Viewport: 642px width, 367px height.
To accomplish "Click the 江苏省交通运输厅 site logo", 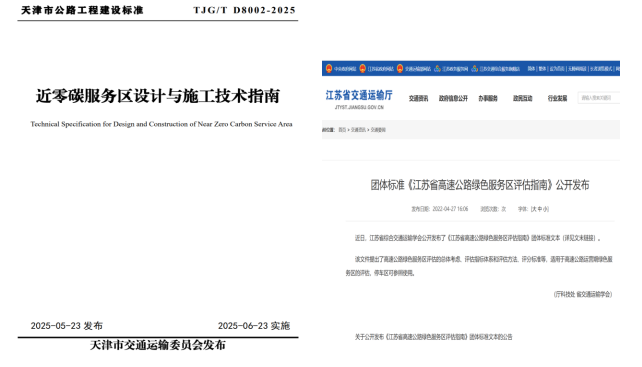I will tap(359, 95).
